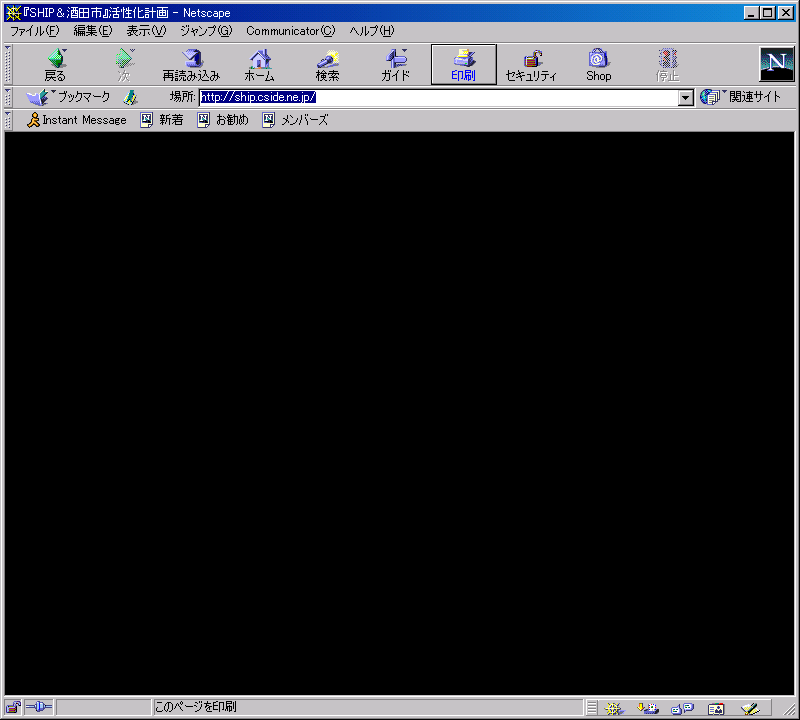This screenshot has width=800, height=720.
Task: Click the page proxy icon beside 場所
Action: tap(131, 97)
